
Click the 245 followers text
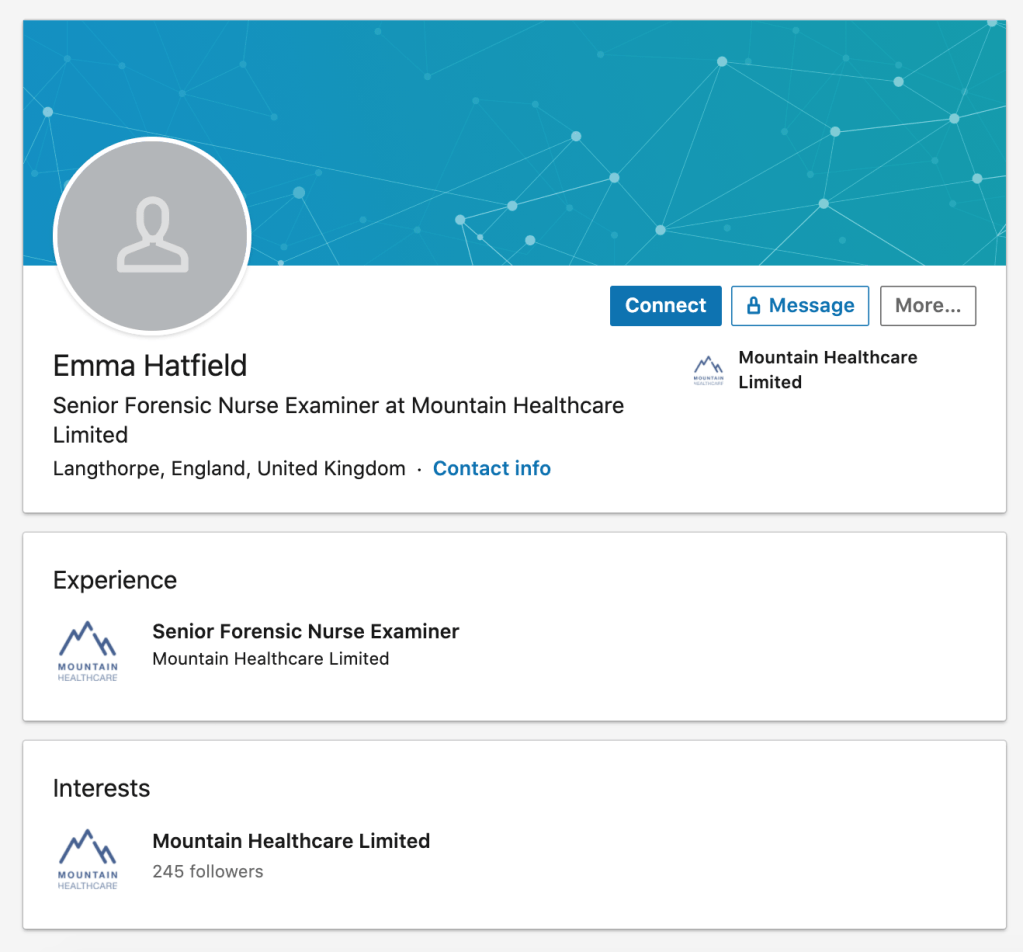208,871
